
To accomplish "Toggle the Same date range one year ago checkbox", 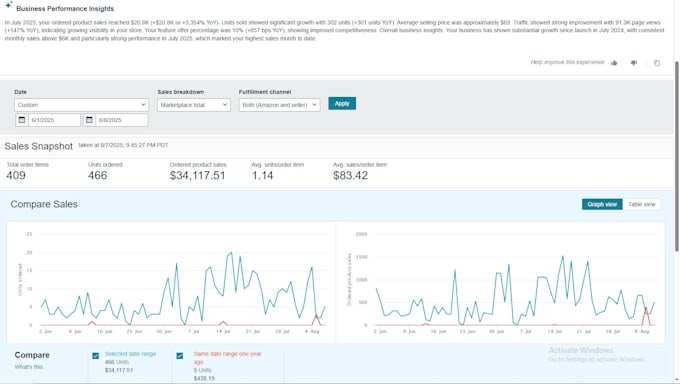I will click(180, 356).
